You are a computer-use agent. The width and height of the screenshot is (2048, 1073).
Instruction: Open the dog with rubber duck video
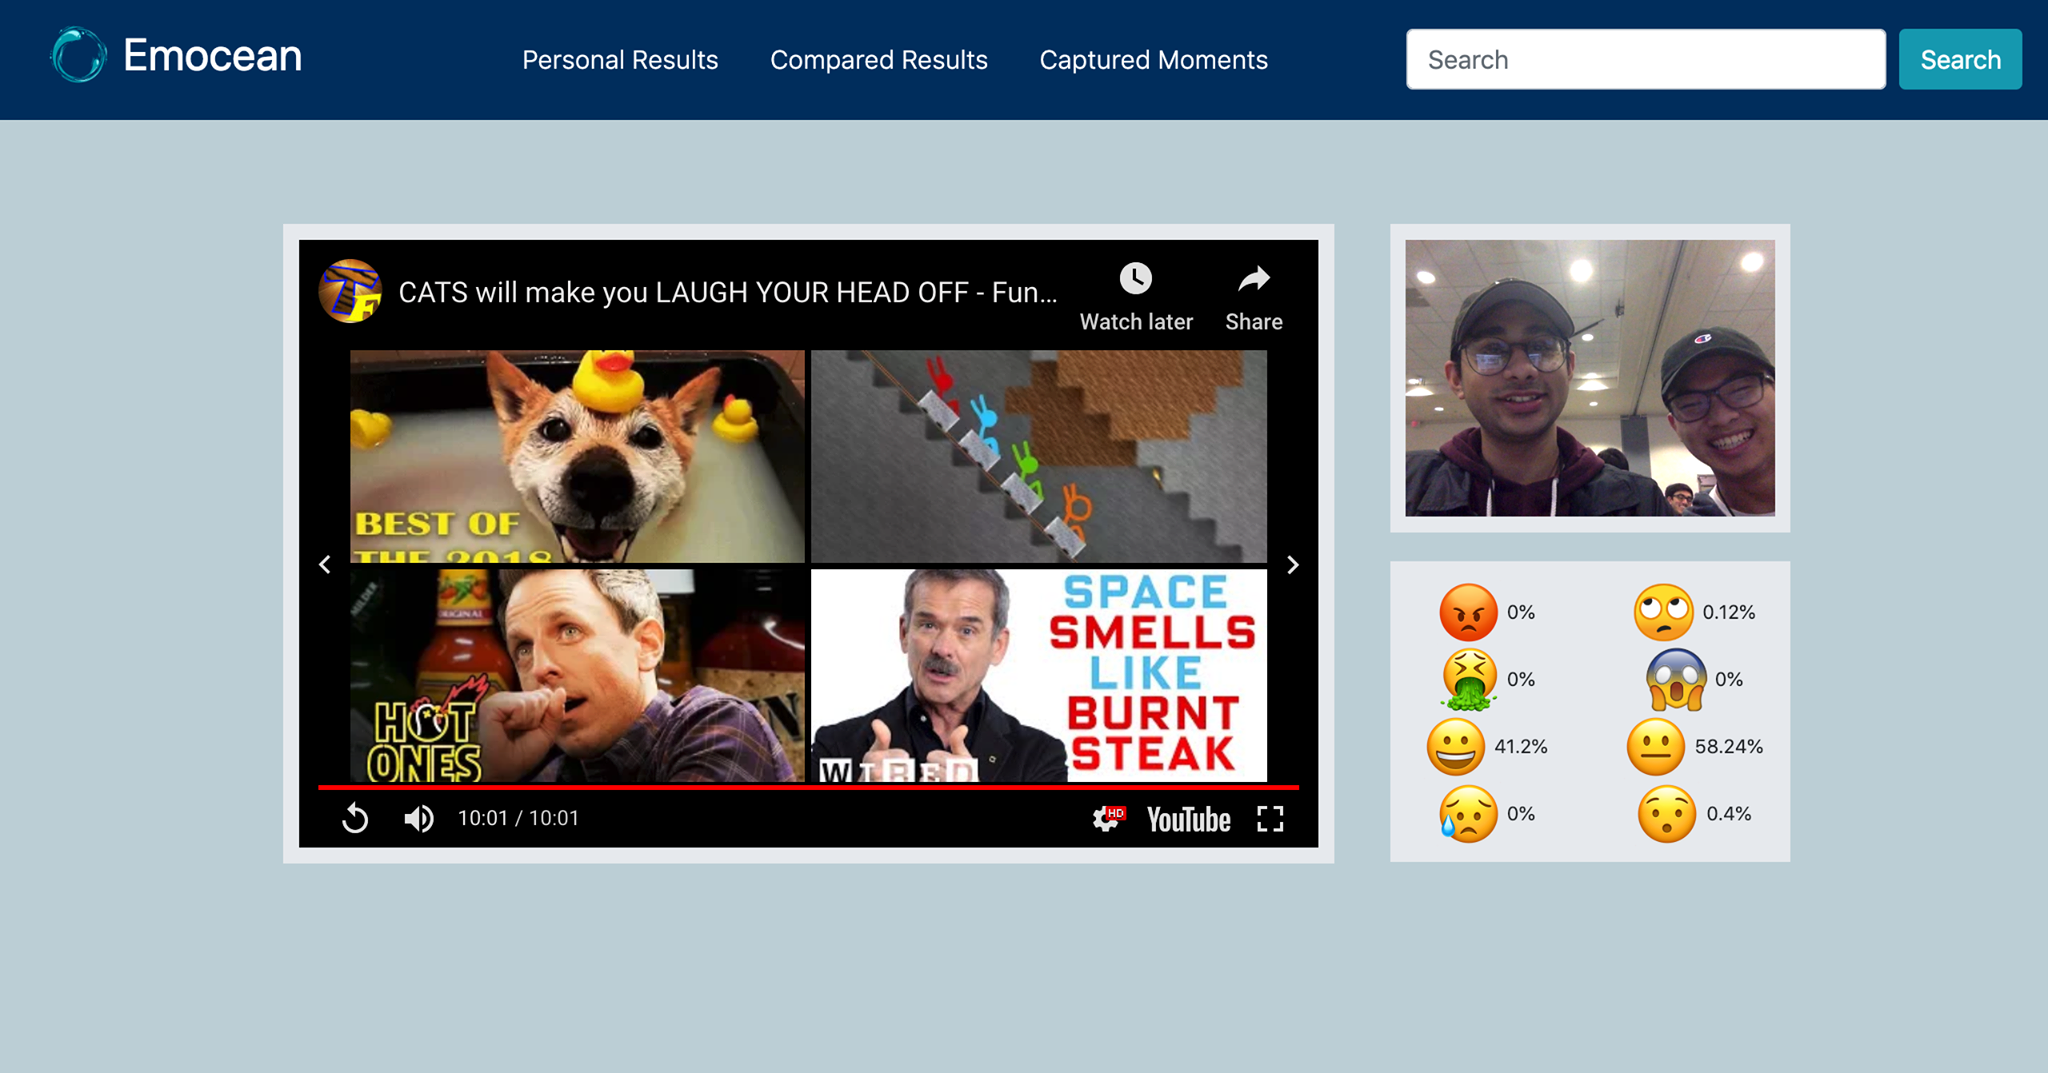577,456
